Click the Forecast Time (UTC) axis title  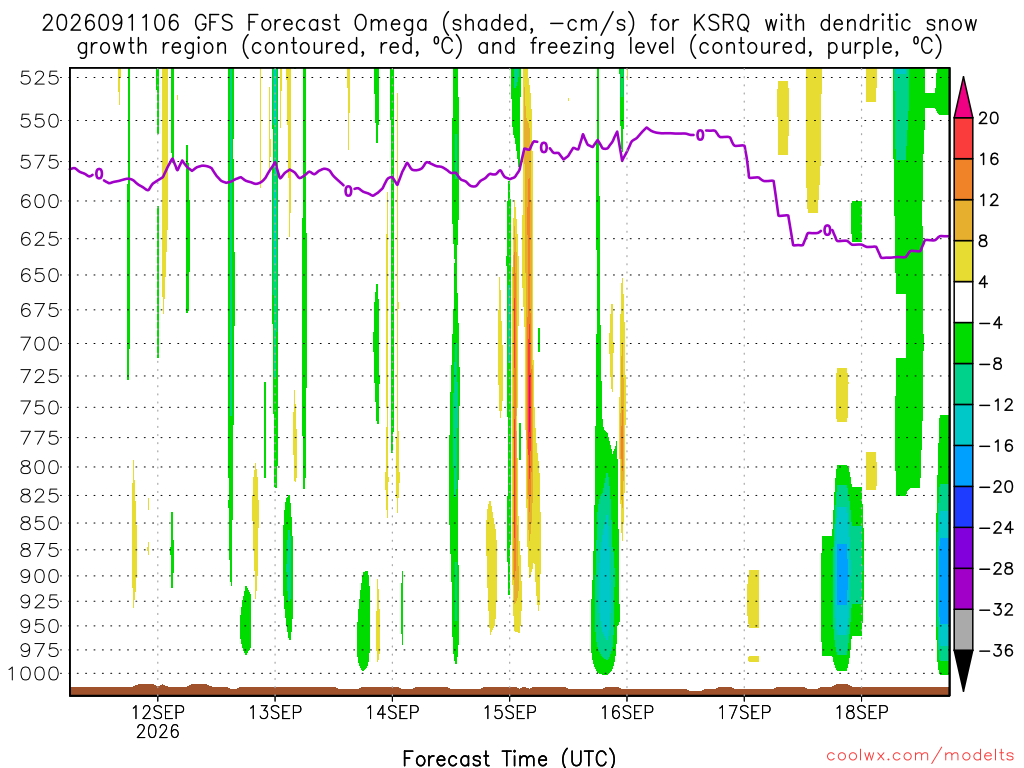click(x=509, y=758)
